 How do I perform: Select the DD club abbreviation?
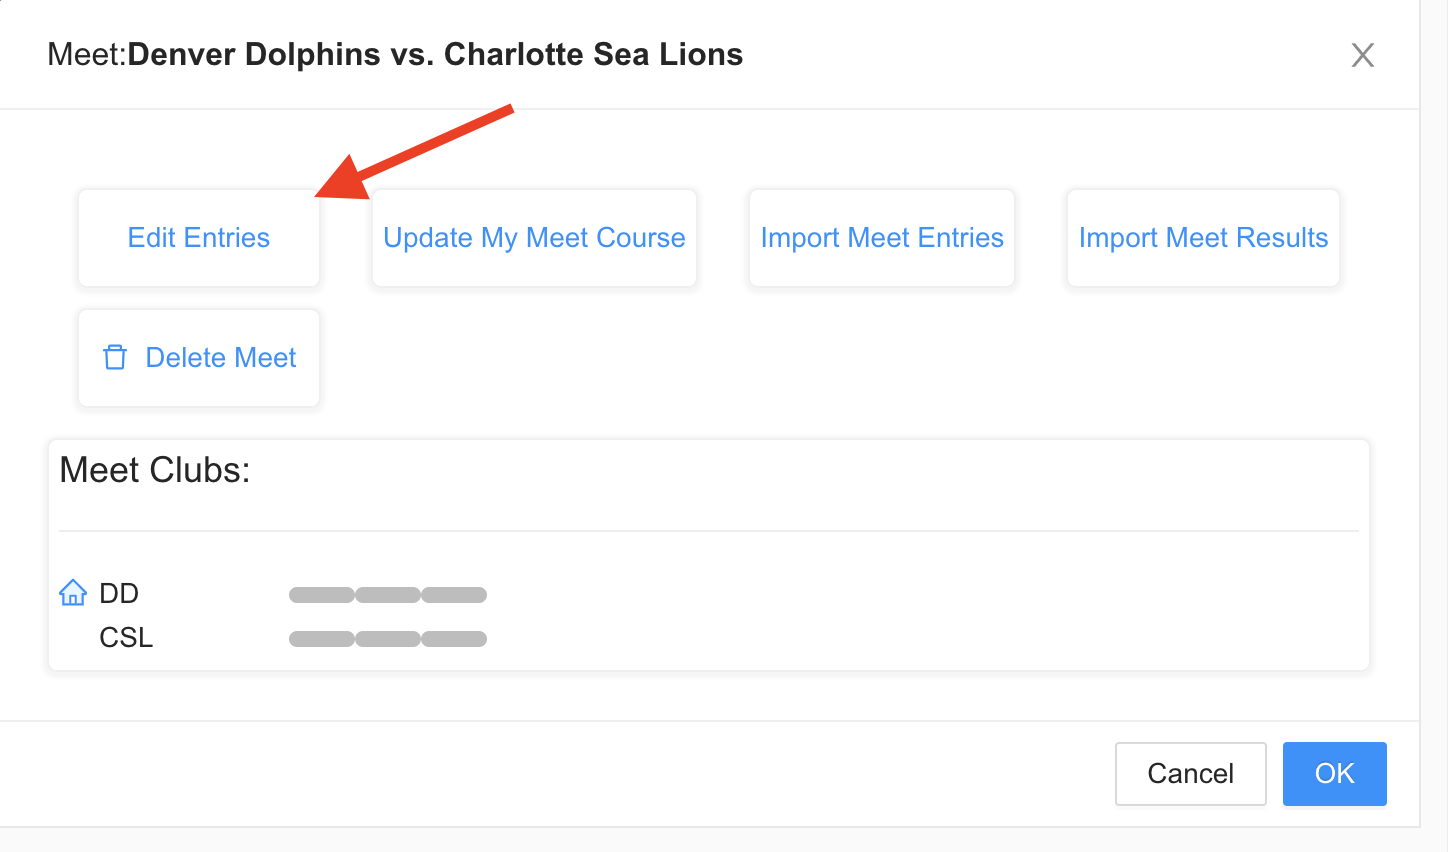(119, 594)
